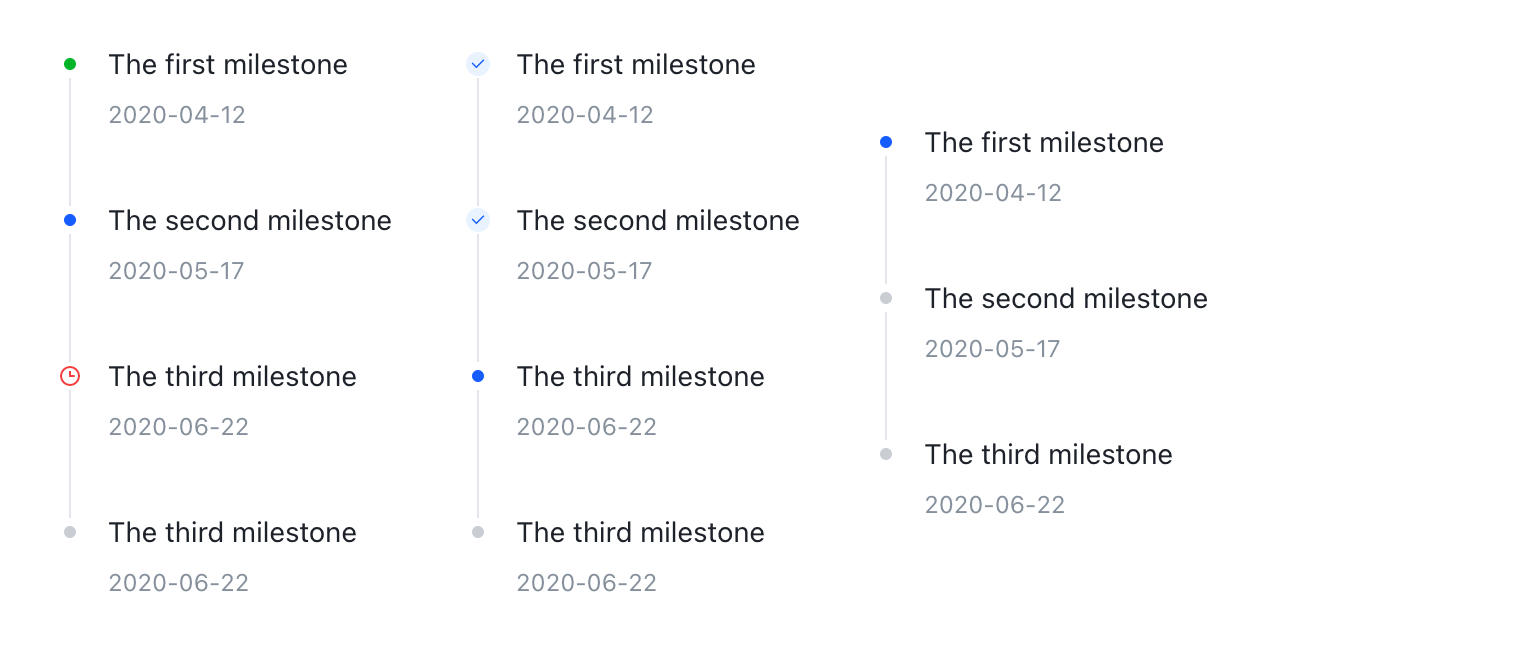Viewport: 1534px width, 662px height.
Task: Select "The third milestone" title beside blue dot
Action: tap(640, 377)
